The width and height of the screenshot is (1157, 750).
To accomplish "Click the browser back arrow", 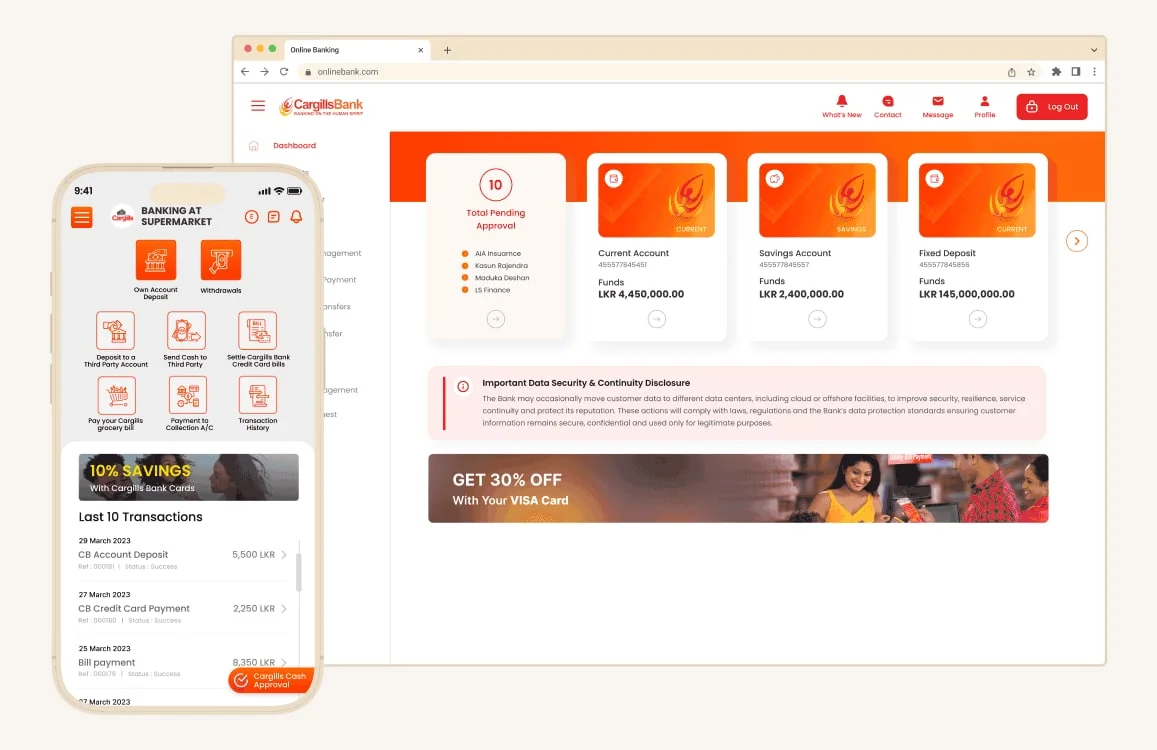I will 245,72.
